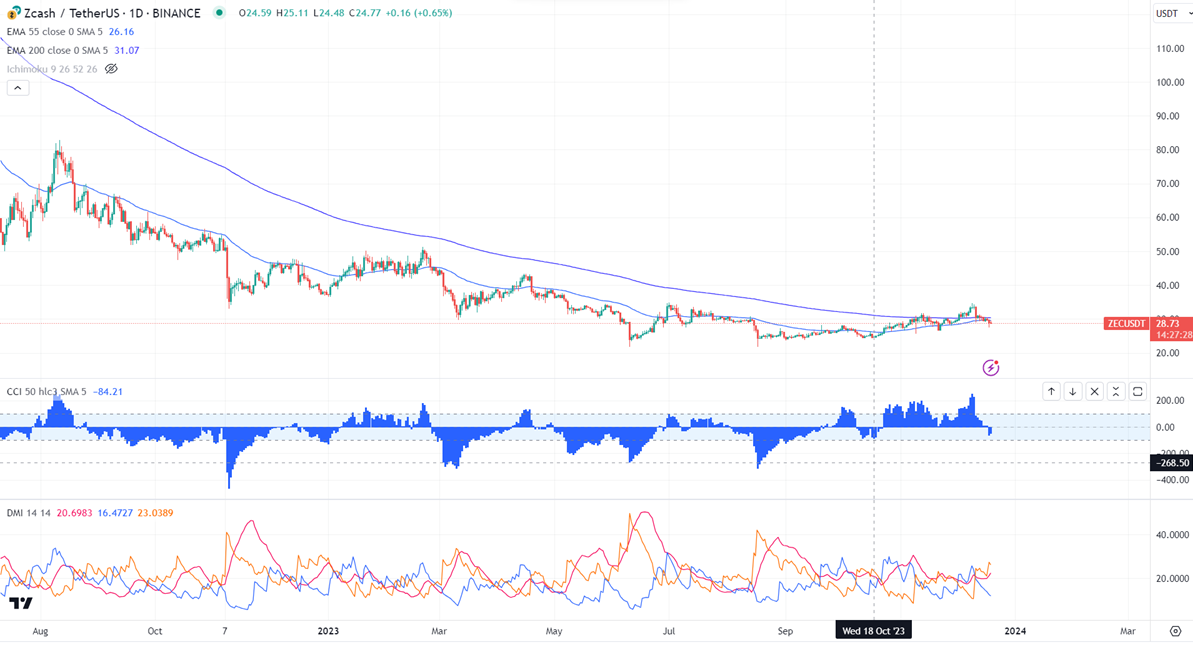Collapse the CCI pane
1193x645 pixels.
coord(1115,392)
